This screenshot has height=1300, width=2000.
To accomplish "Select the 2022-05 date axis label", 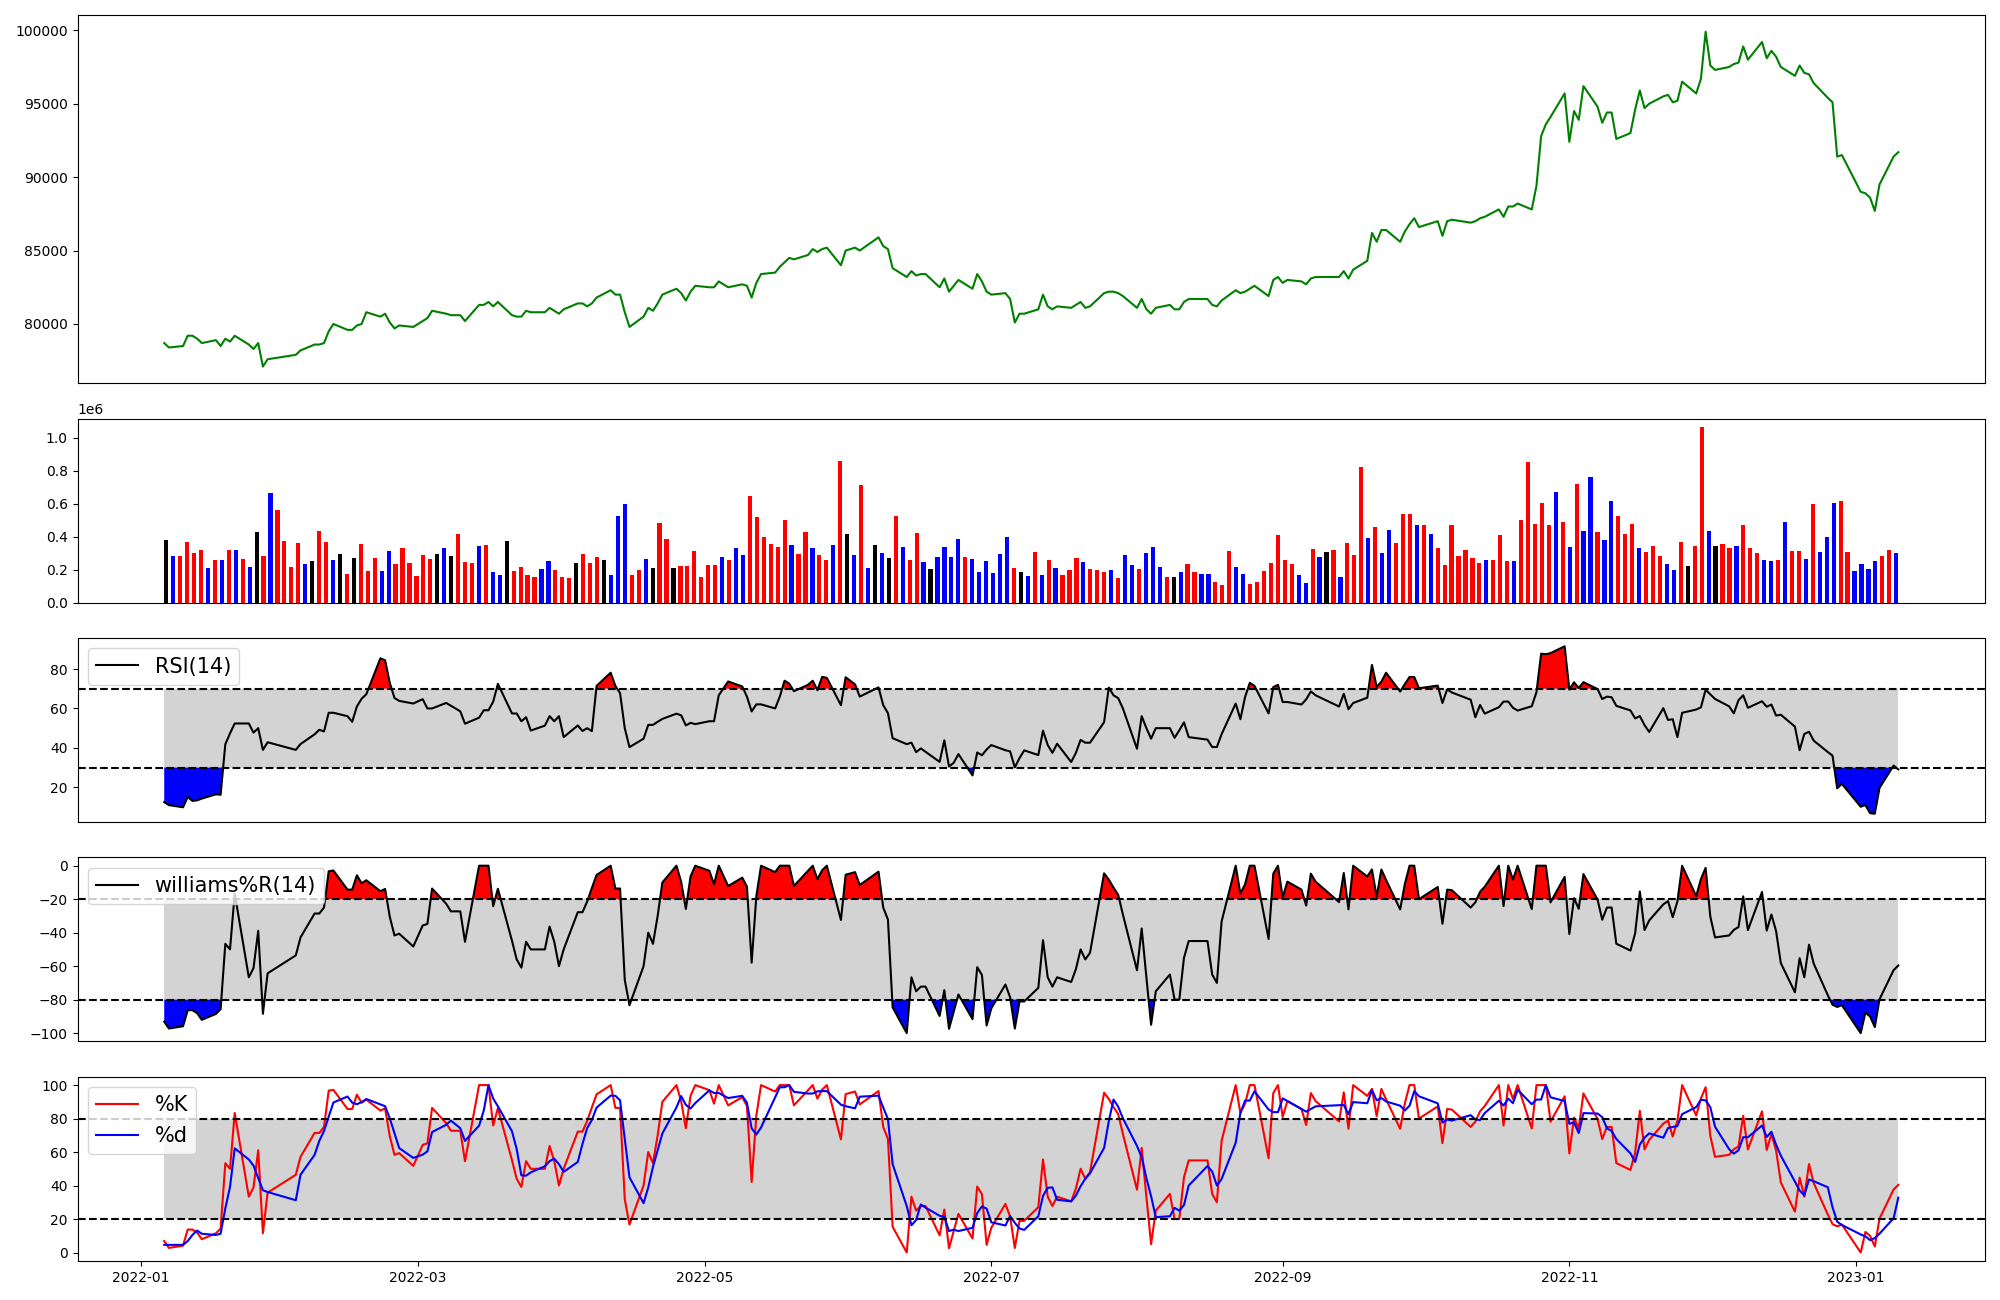I will point(705,1277).
